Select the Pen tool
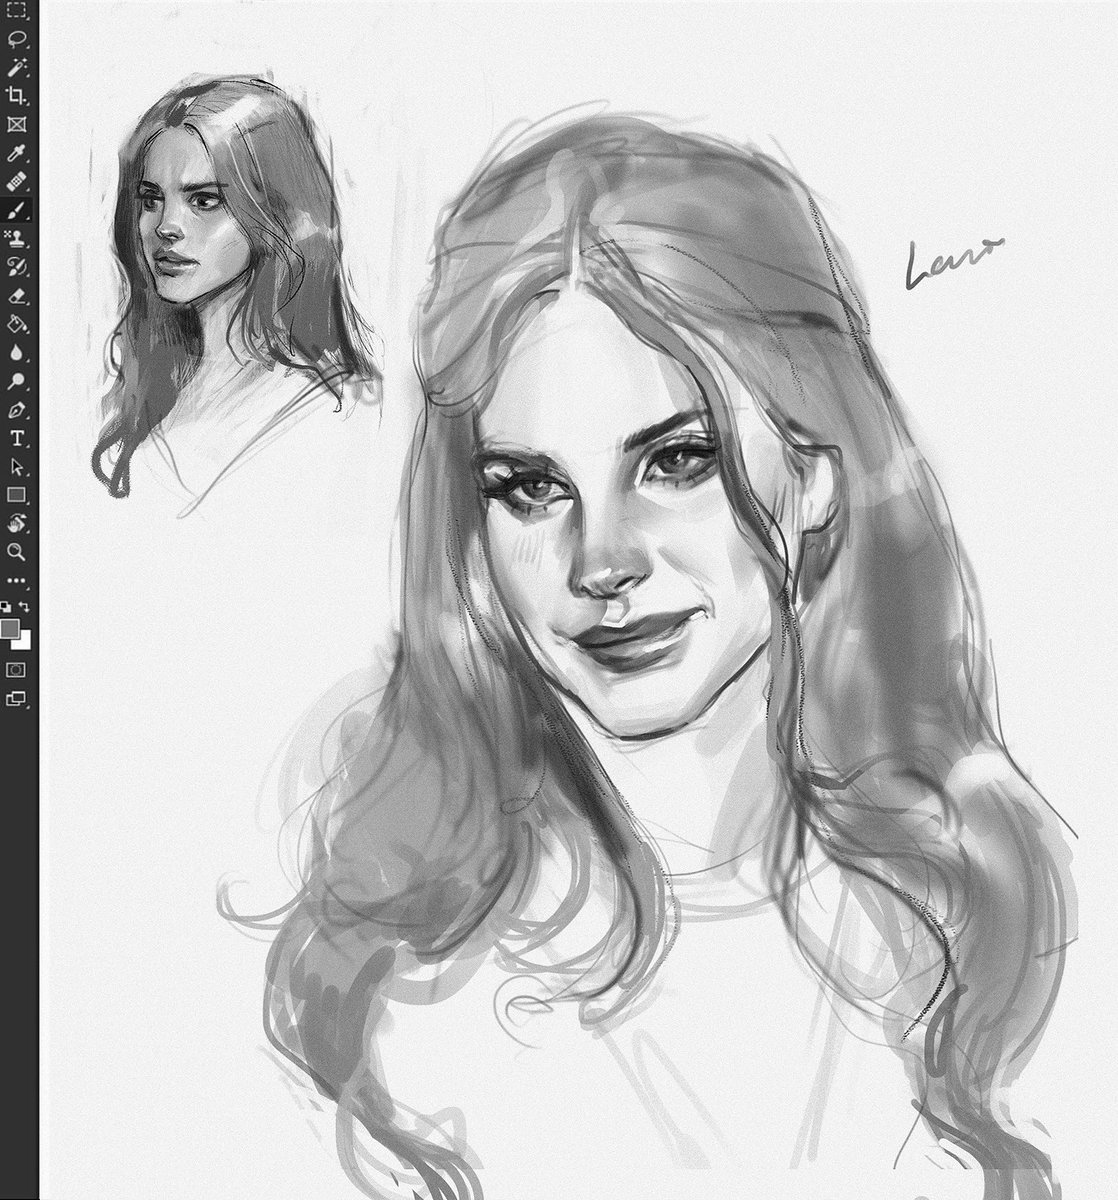1118x1200 pixels. [17, 410]
